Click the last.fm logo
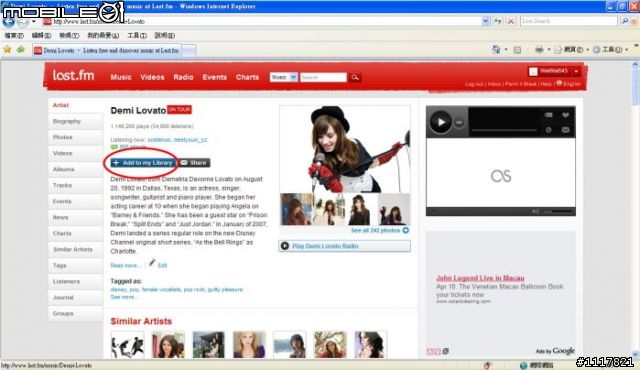The width and height of the screenshot is (640, 370). coord(73,75)
